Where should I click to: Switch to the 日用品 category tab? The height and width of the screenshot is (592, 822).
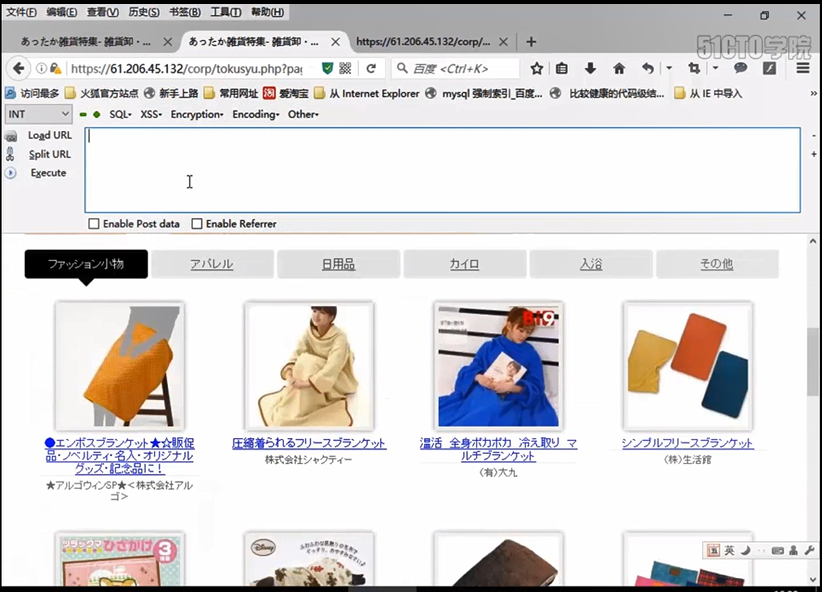click(x=338, y=264)
